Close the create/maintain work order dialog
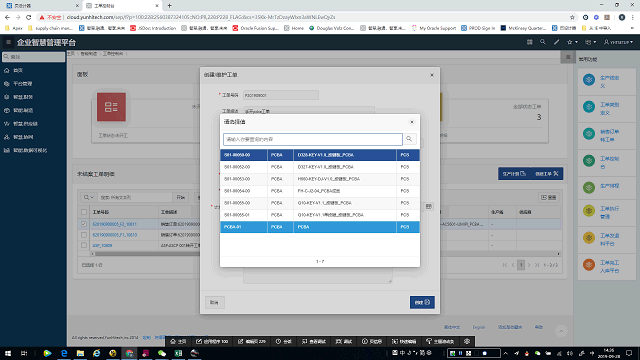This screenshot has height=360, width=640. (432, 75)
